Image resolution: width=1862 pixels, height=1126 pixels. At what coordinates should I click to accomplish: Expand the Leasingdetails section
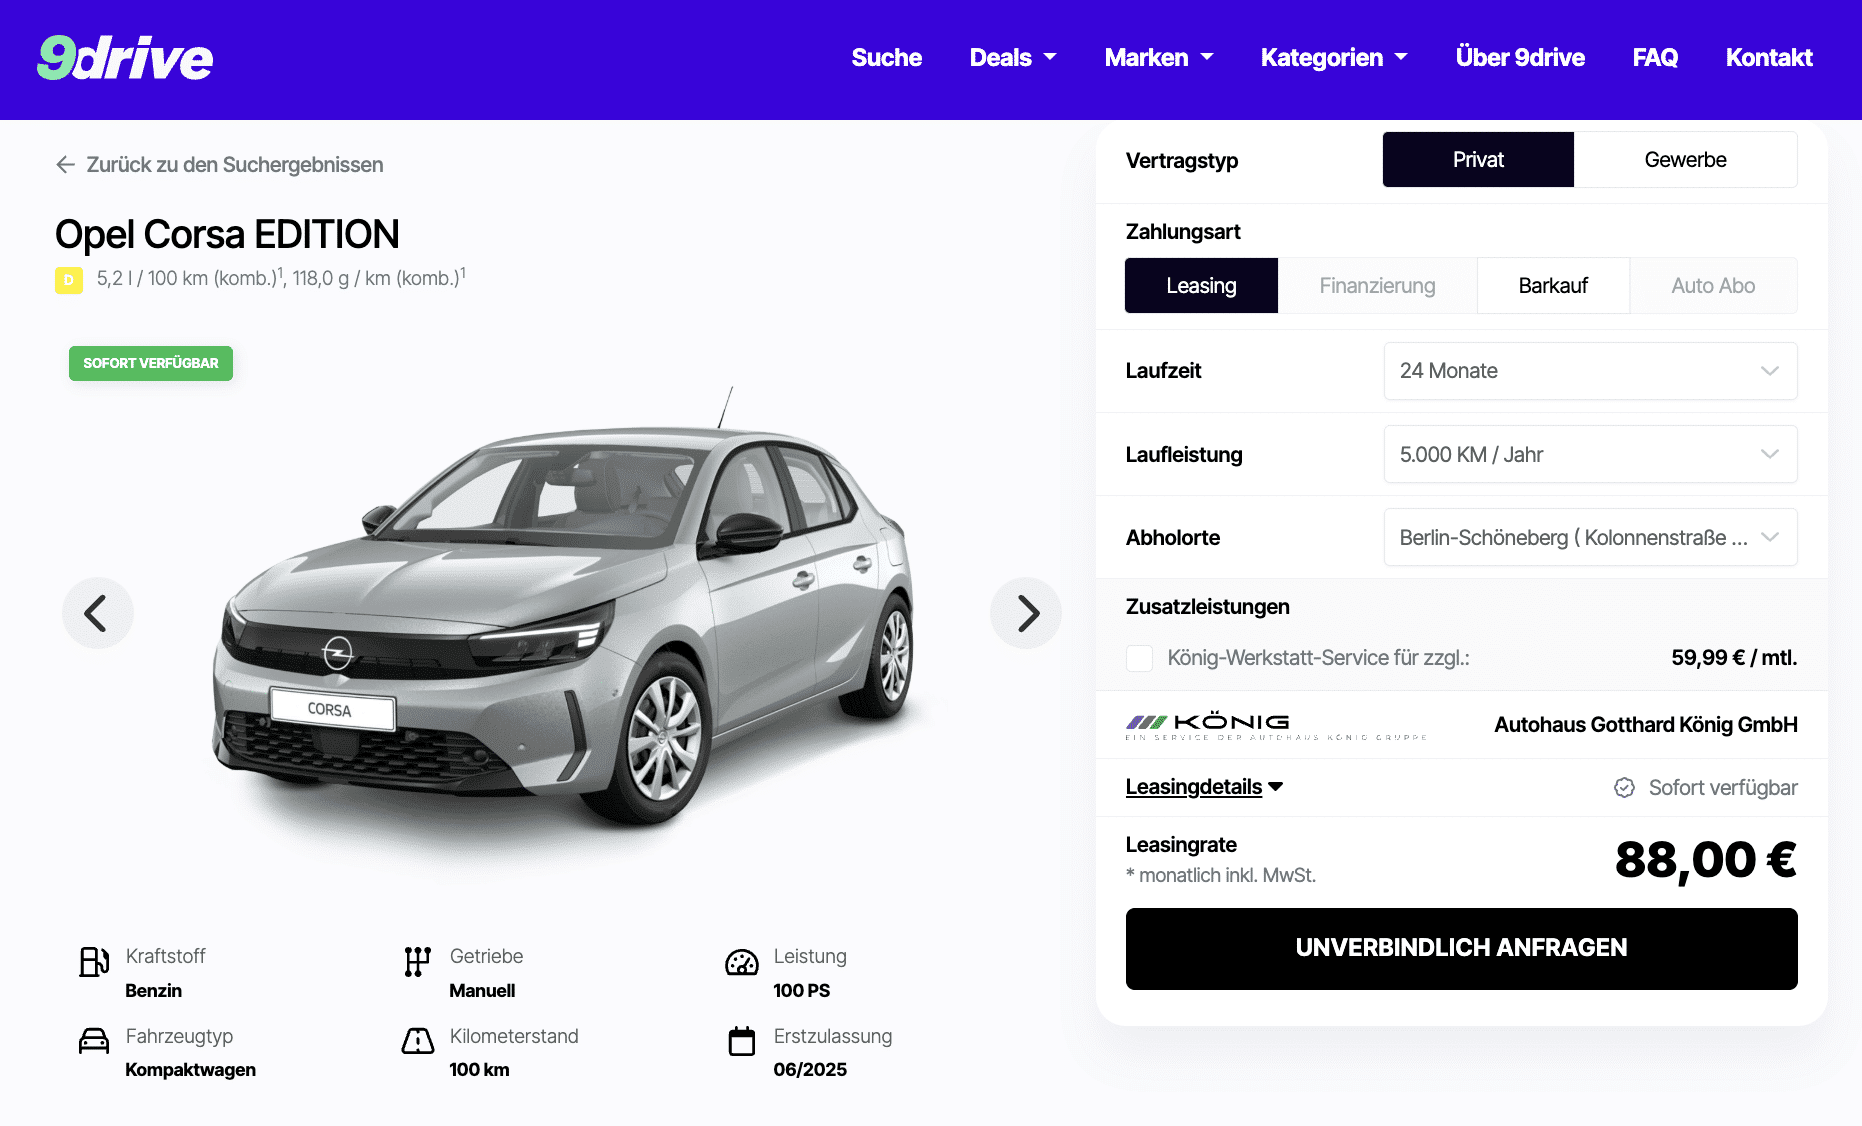(1204, 787)
